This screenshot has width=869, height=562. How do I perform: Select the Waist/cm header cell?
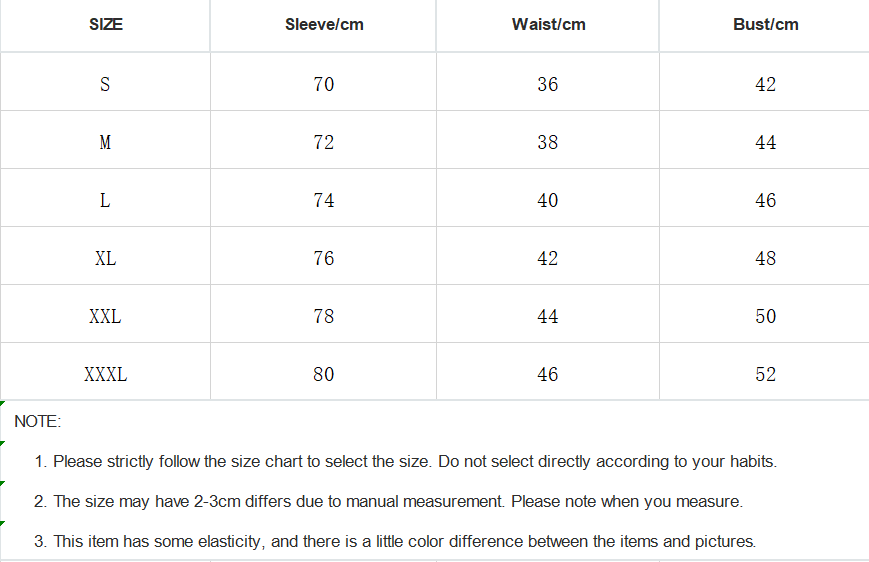[x=548, y=25]
